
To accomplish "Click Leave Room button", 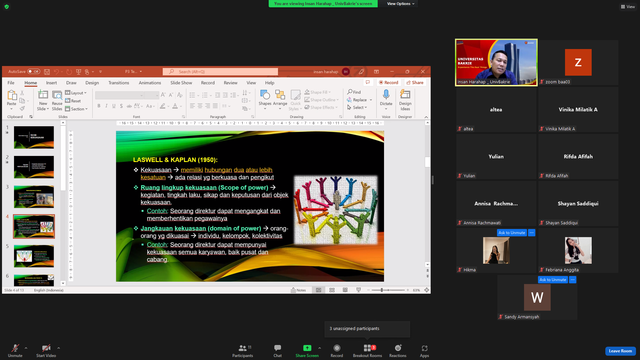I will pos(620,351).
